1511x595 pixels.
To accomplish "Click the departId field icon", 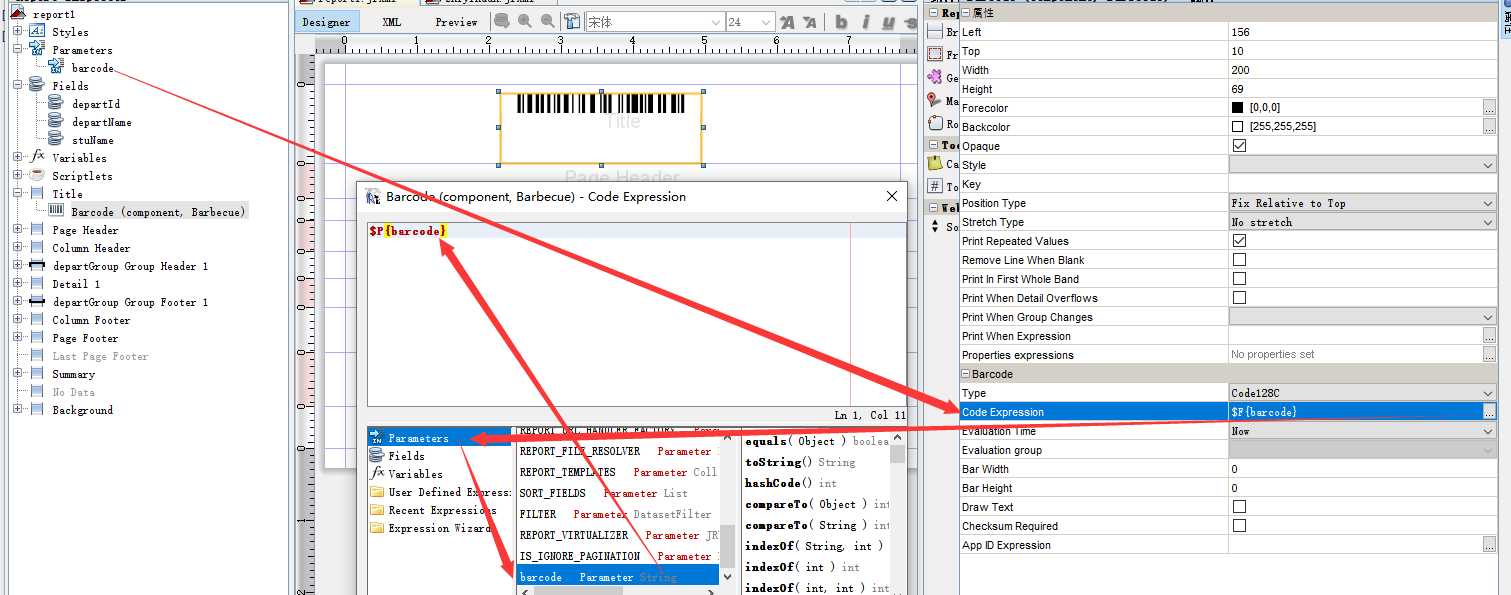I will (x=56, y=104).
